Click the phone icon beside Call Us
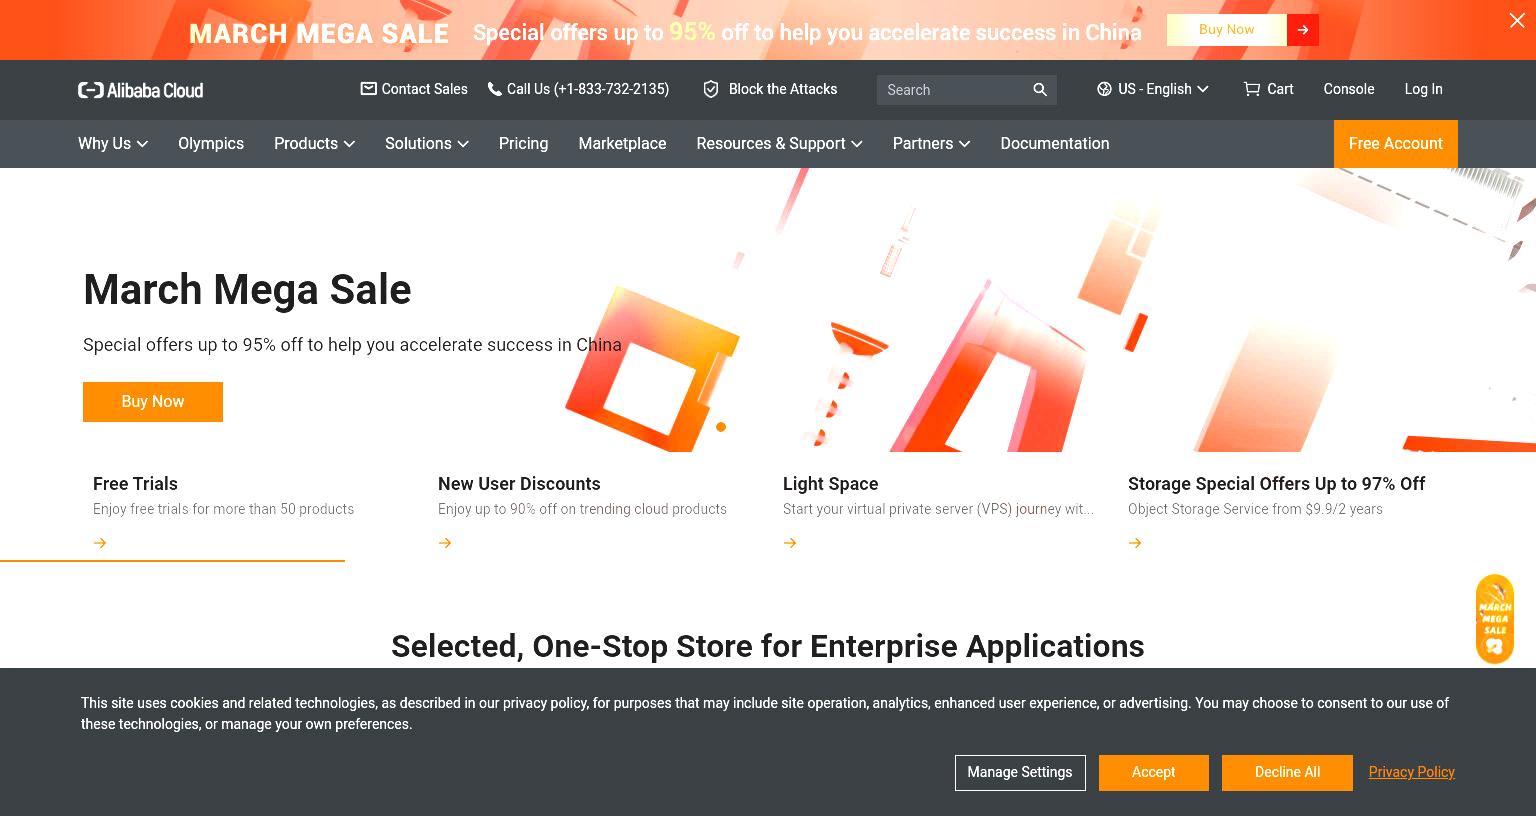The image size is (1536, 816). 494,89
